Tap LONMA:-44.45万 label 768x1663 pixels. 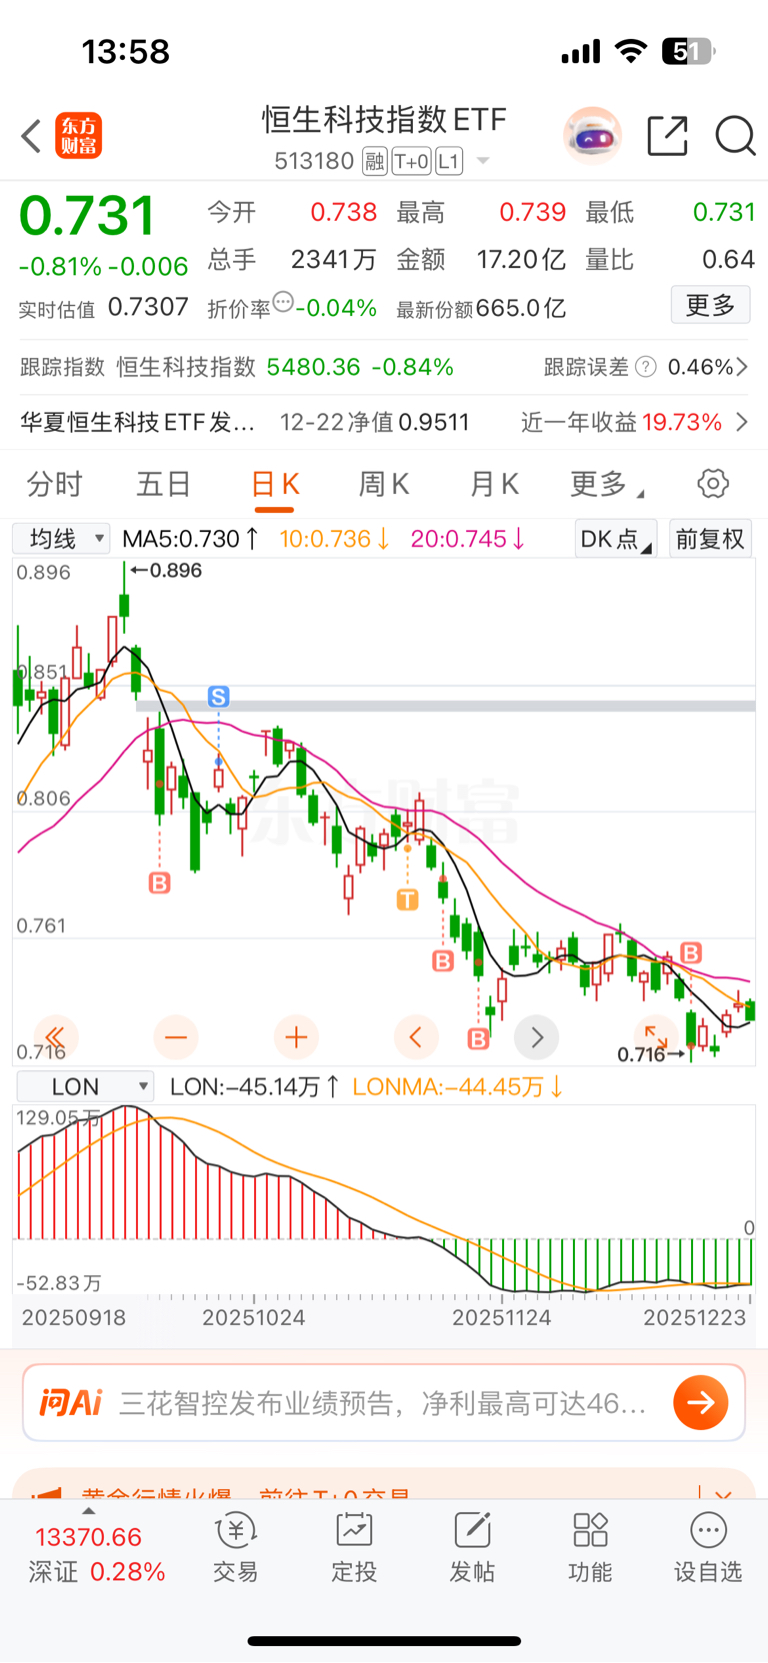click(x=458, y=1087)
